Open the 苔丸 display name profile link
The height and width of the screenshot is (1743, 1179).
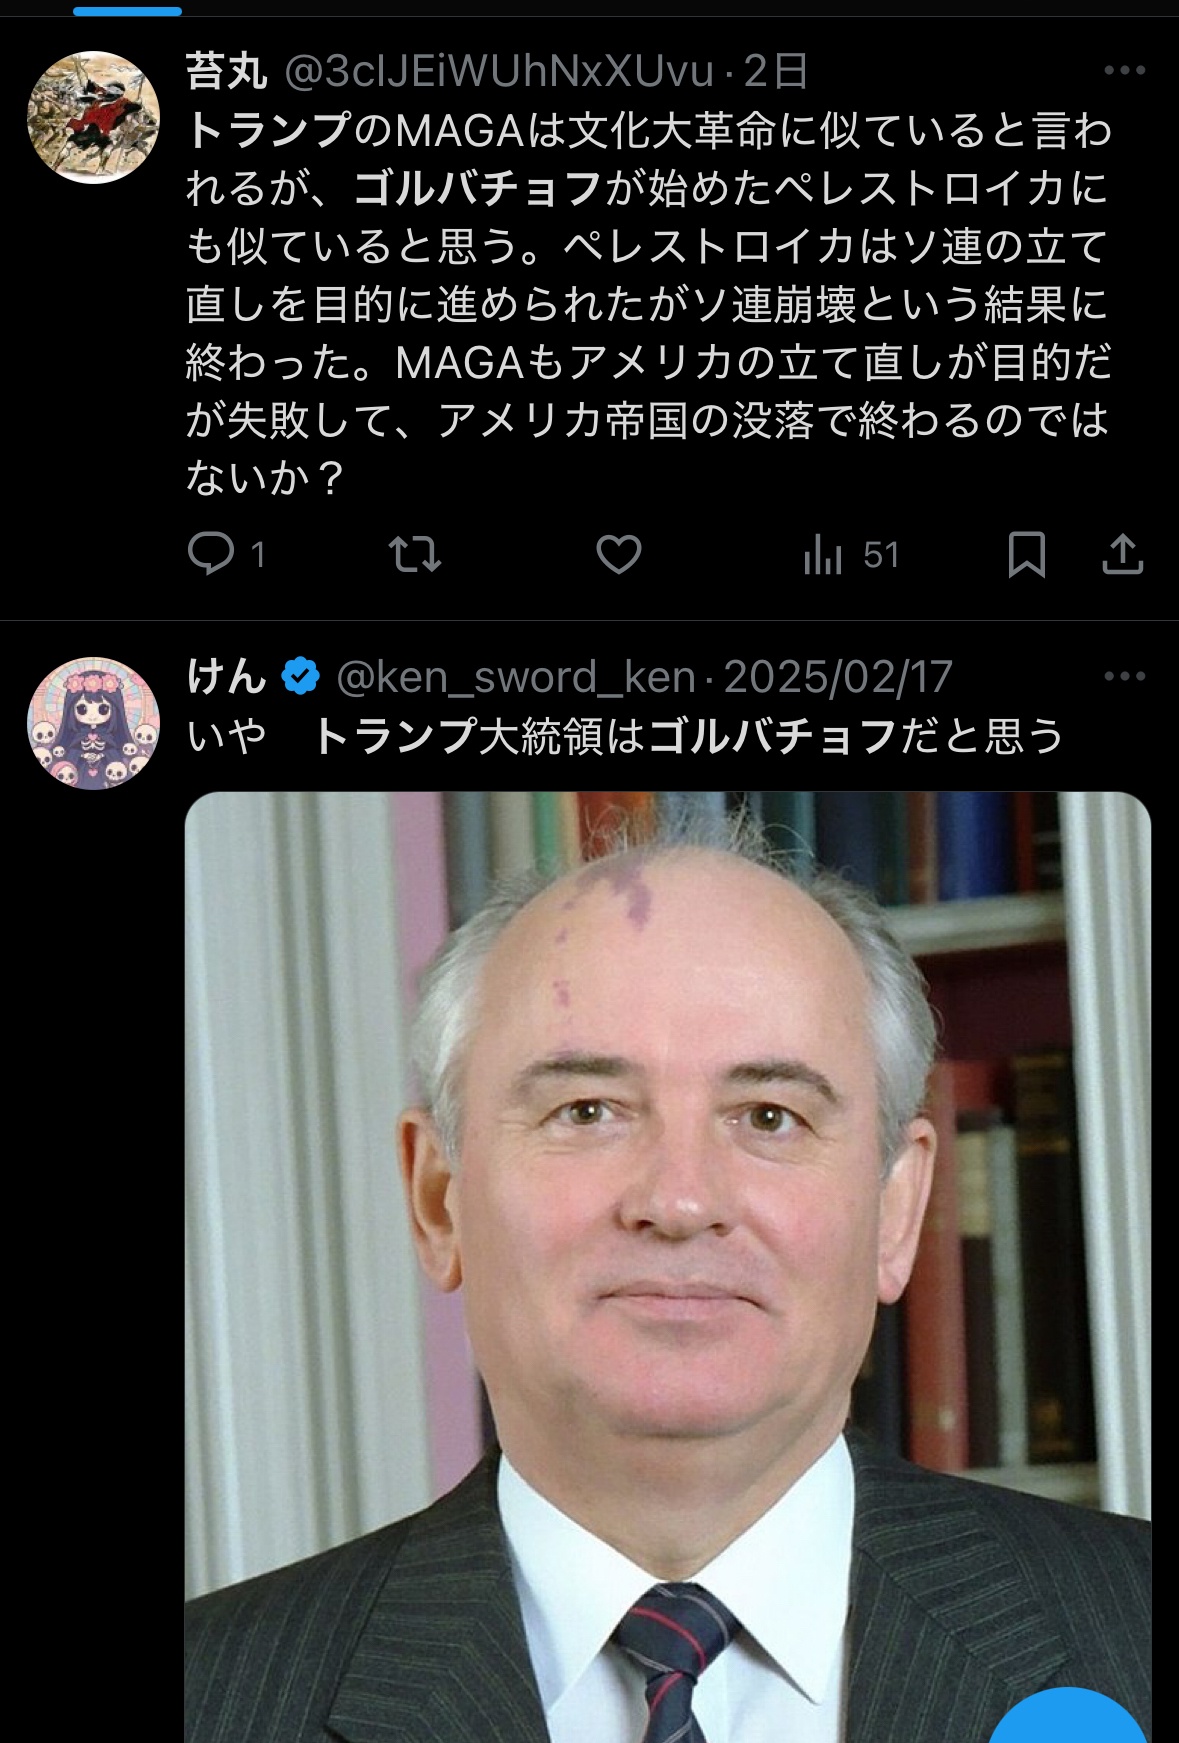227,71
